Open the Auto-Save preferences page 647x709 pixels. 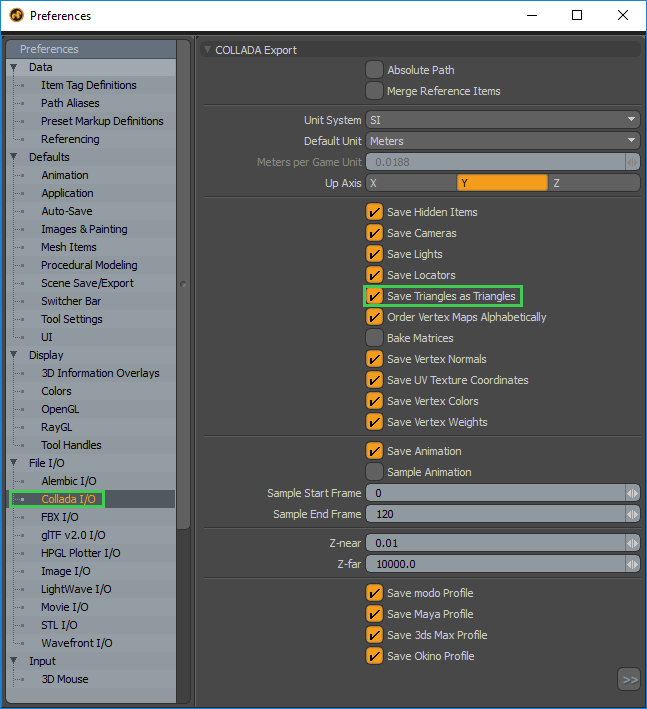(66, 211)
